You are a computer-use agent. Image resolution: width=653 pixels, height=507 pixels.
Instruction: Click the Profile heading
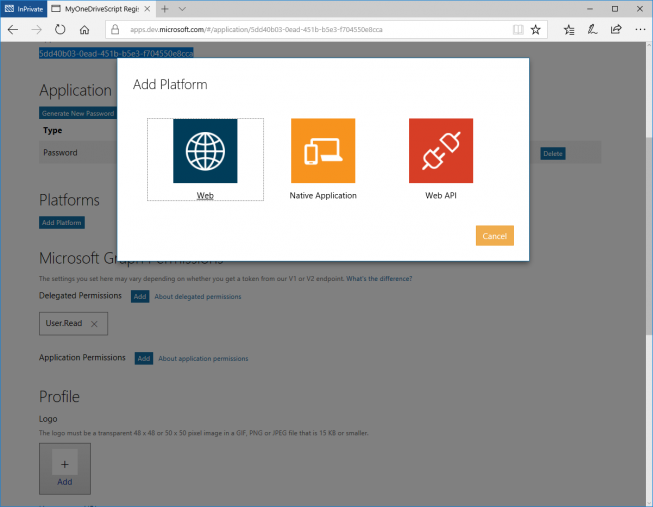coord(59,396)
